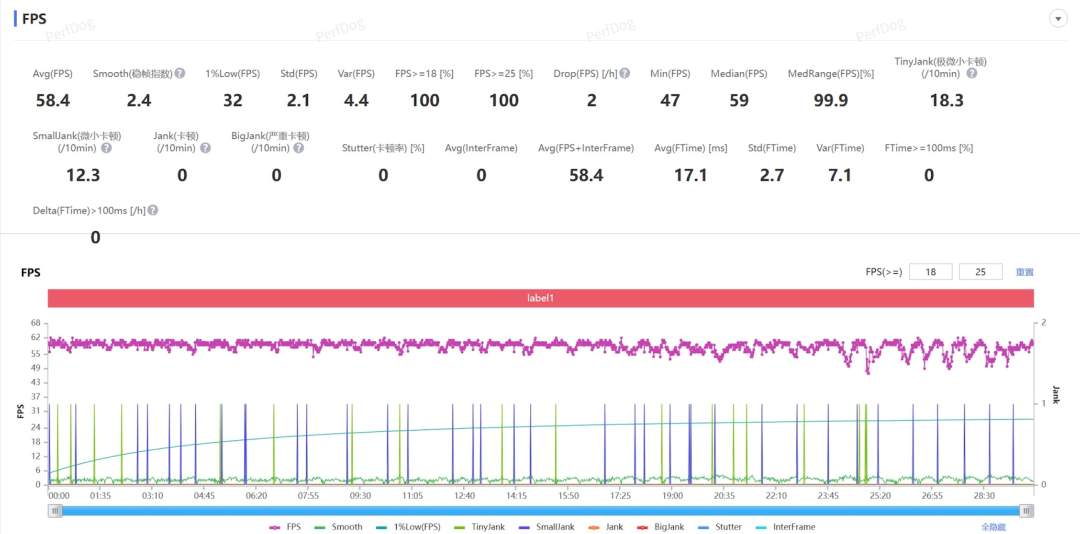Collapse the FPS section with the arrow button
This screenshot has width=1080, height=534.
tap(1058, 19)
